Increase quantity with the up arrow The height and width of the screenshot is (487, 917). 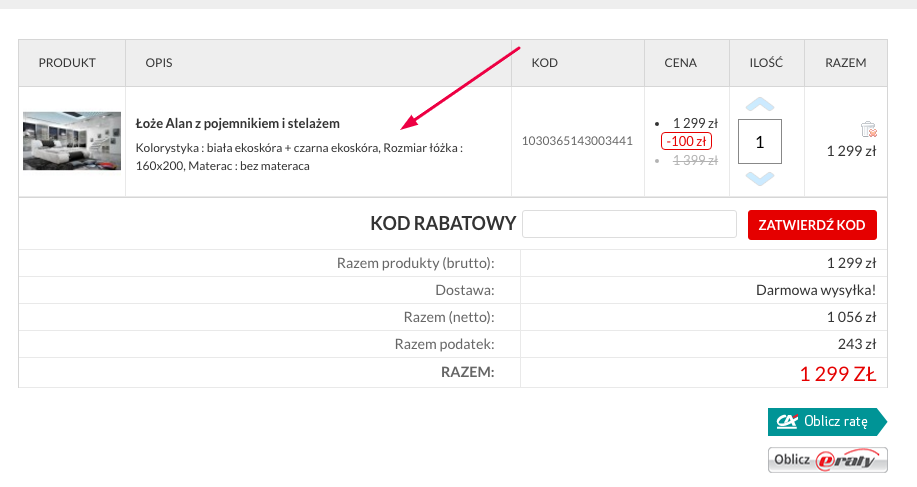click(x=760, y=105)
